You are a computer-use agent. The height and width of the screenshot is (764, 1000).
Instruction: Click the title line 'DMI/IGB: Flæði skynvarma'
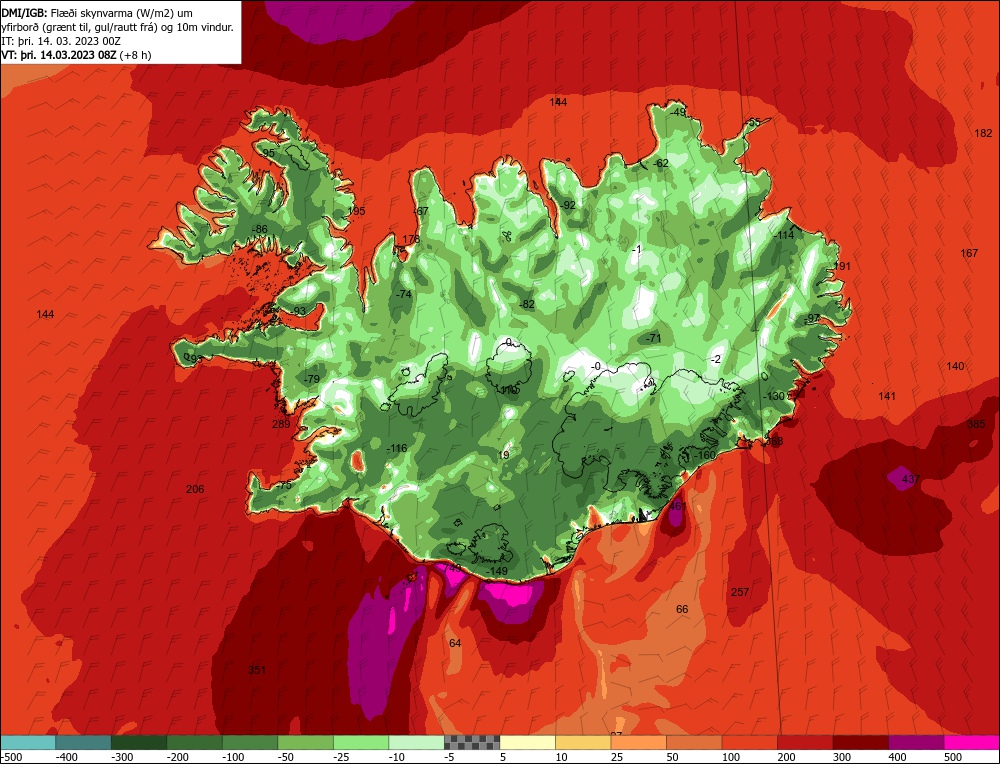tap(97, 13)
